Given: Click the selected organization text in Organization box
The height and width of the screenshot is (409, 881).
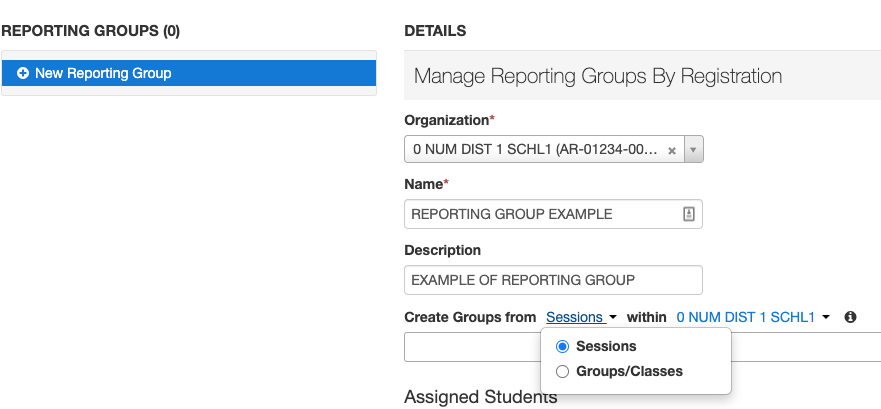Looking at the screenshot, I should coord(535,150).
